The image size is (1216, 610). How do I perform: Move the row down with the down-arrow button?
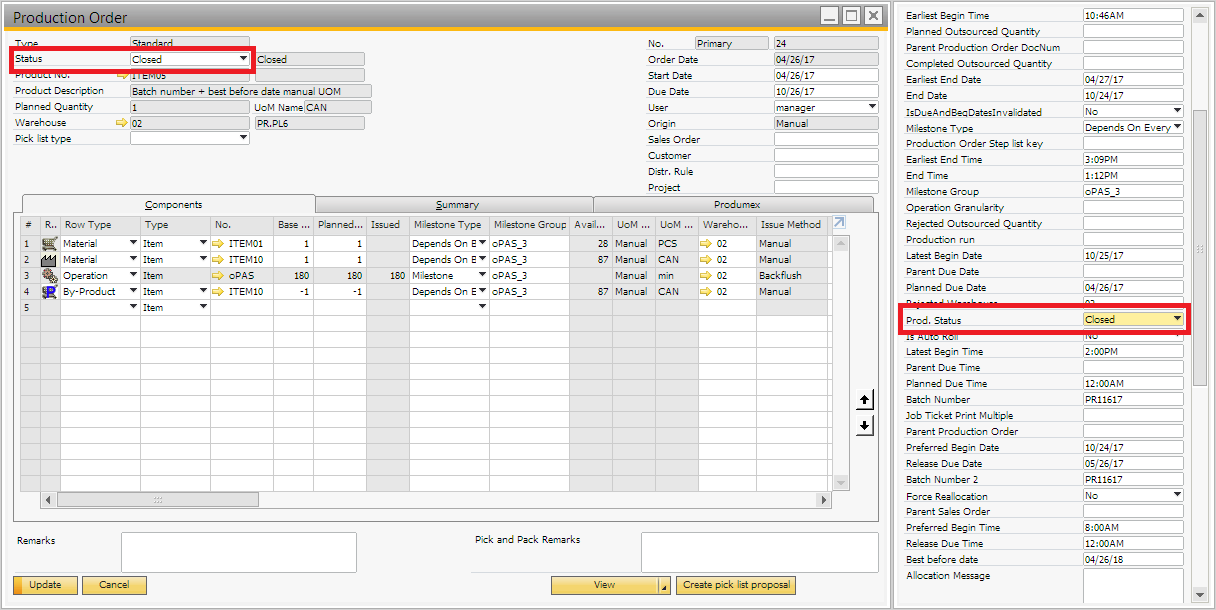point(865,425)
